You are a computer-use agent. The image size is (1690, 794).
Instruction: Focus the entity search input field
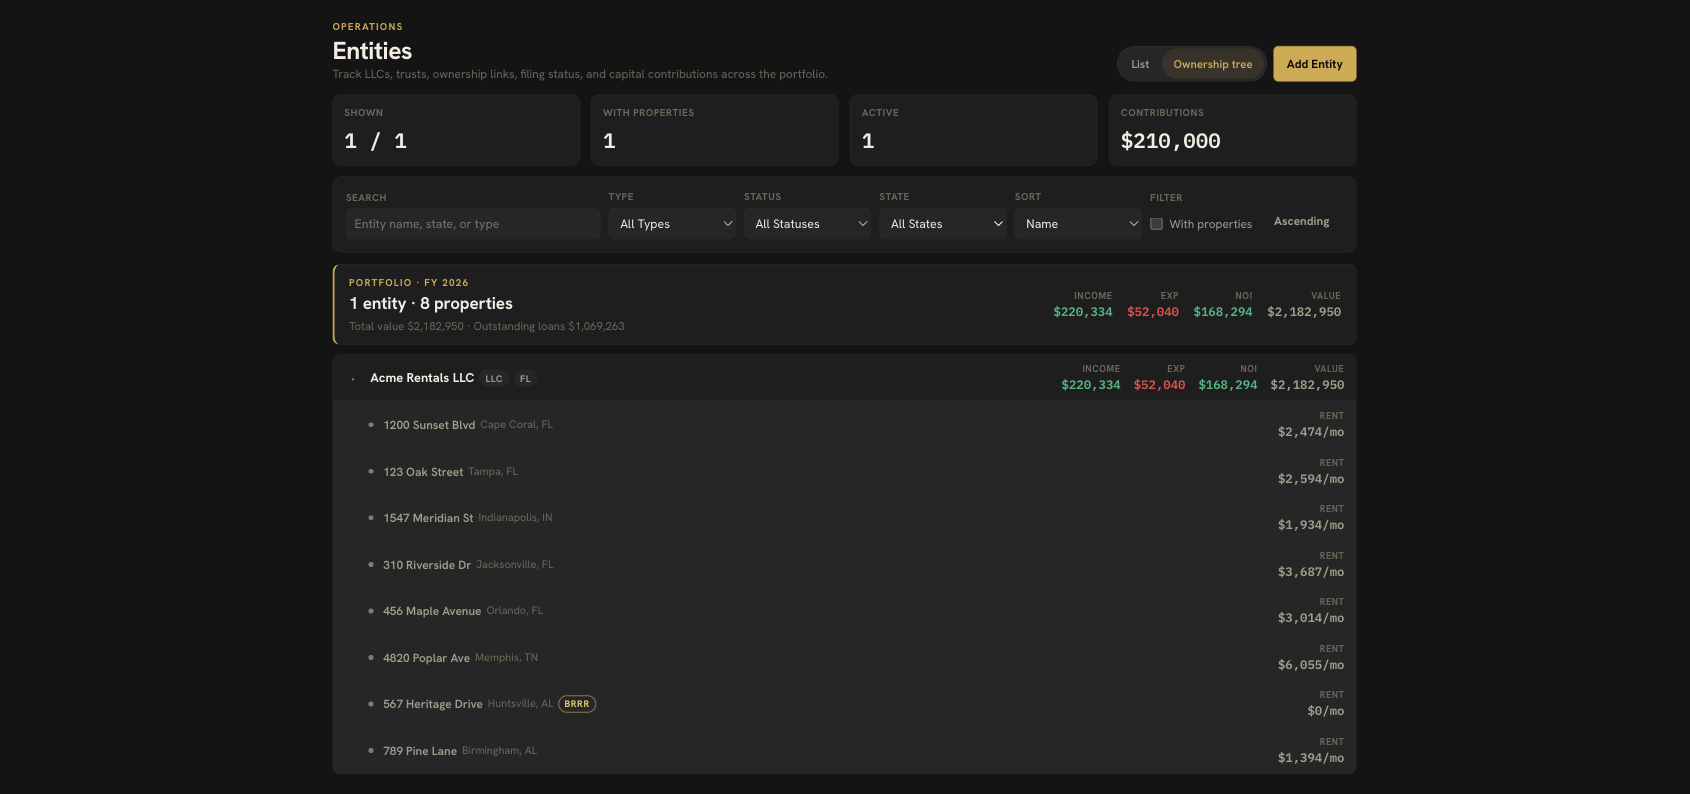click(x=473, y=224)
